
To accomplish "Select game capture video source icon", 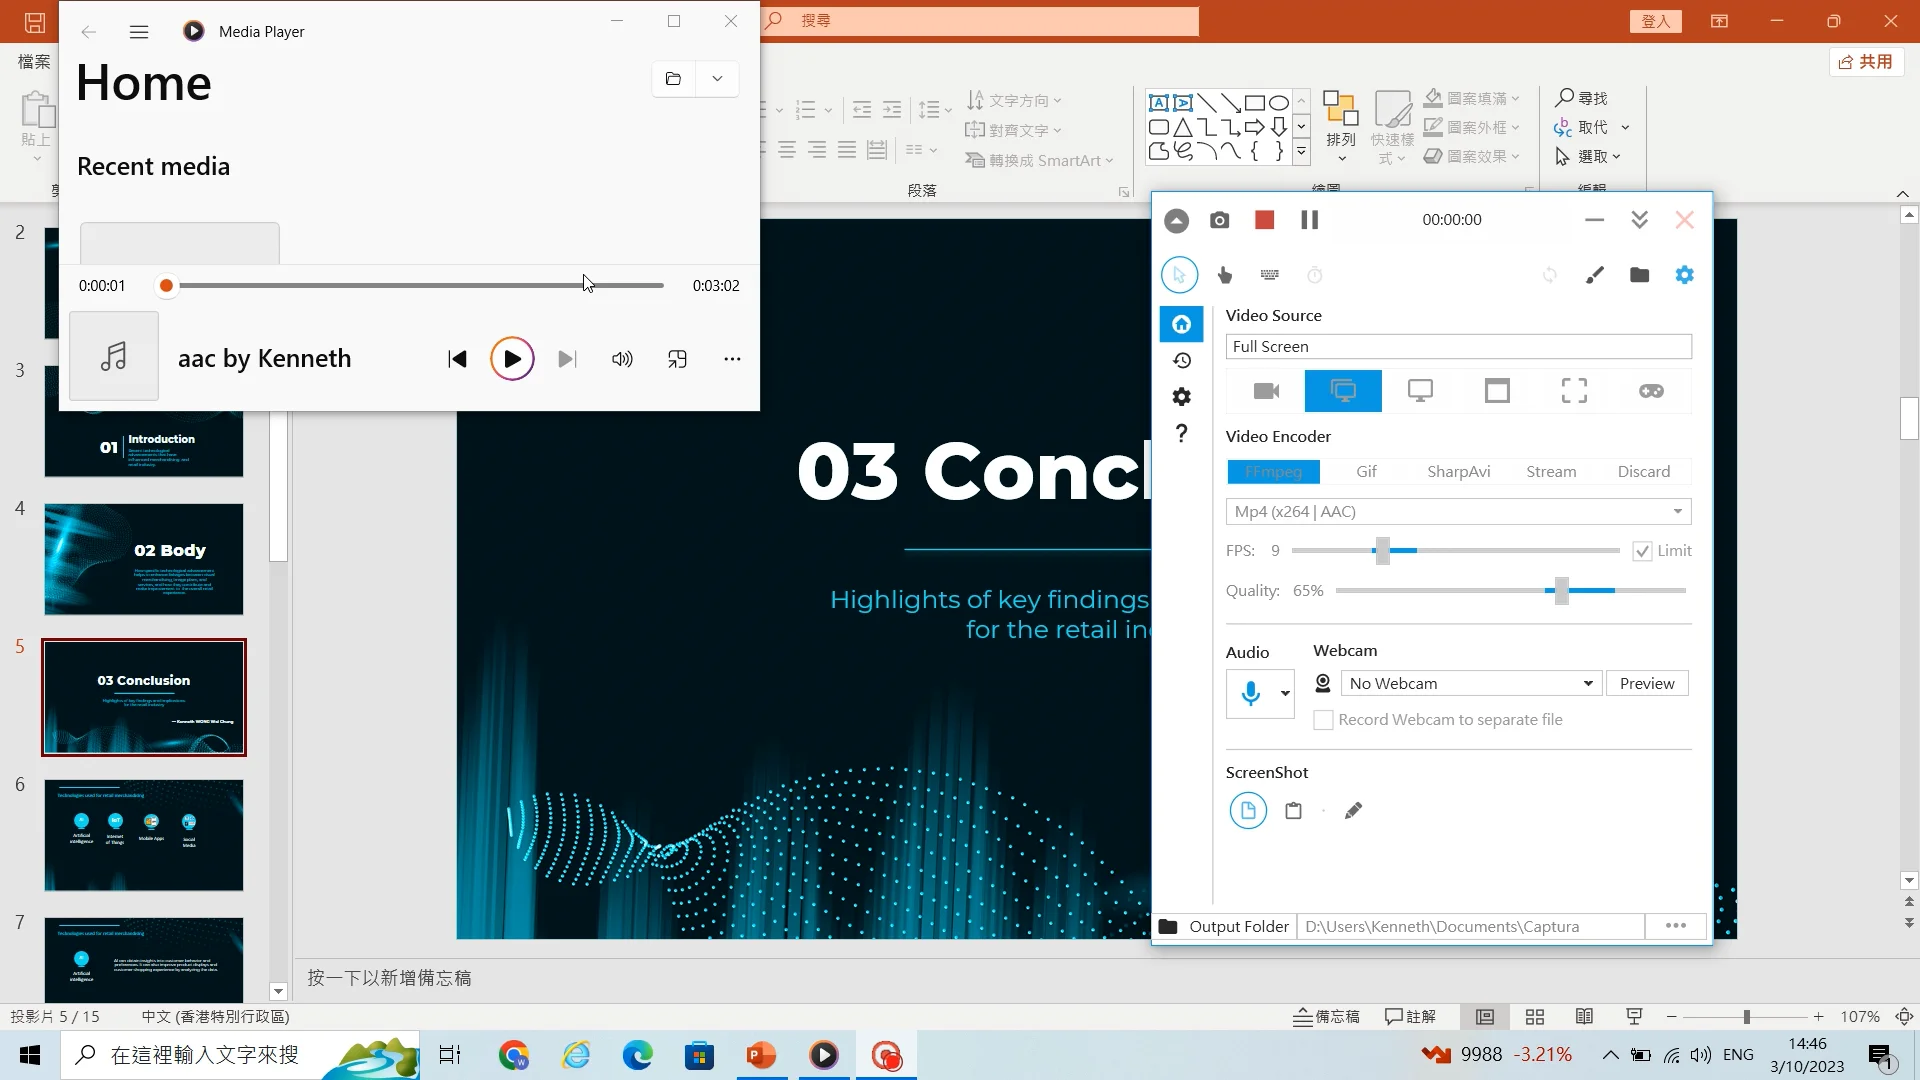I will (1651, 391).
